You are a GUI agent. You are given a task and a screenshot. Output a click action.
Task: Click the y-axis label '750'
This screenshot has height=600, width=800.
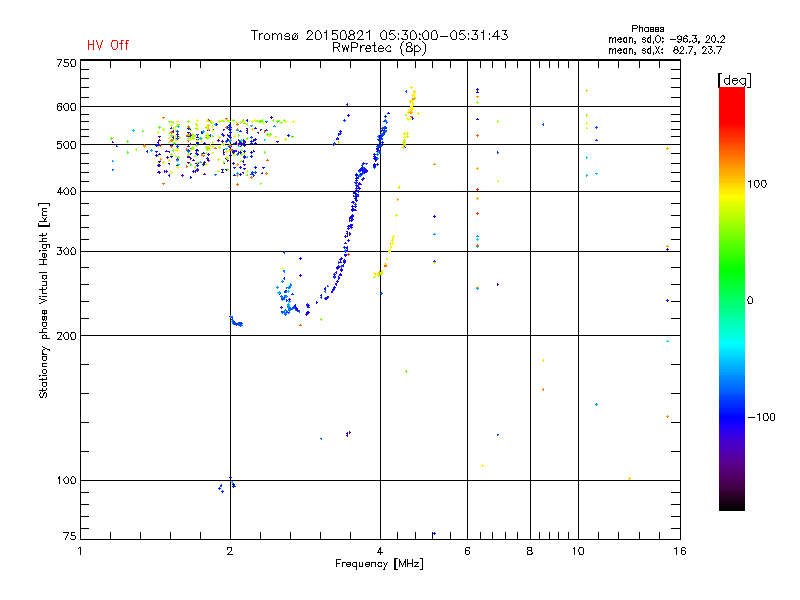(66, 63)
